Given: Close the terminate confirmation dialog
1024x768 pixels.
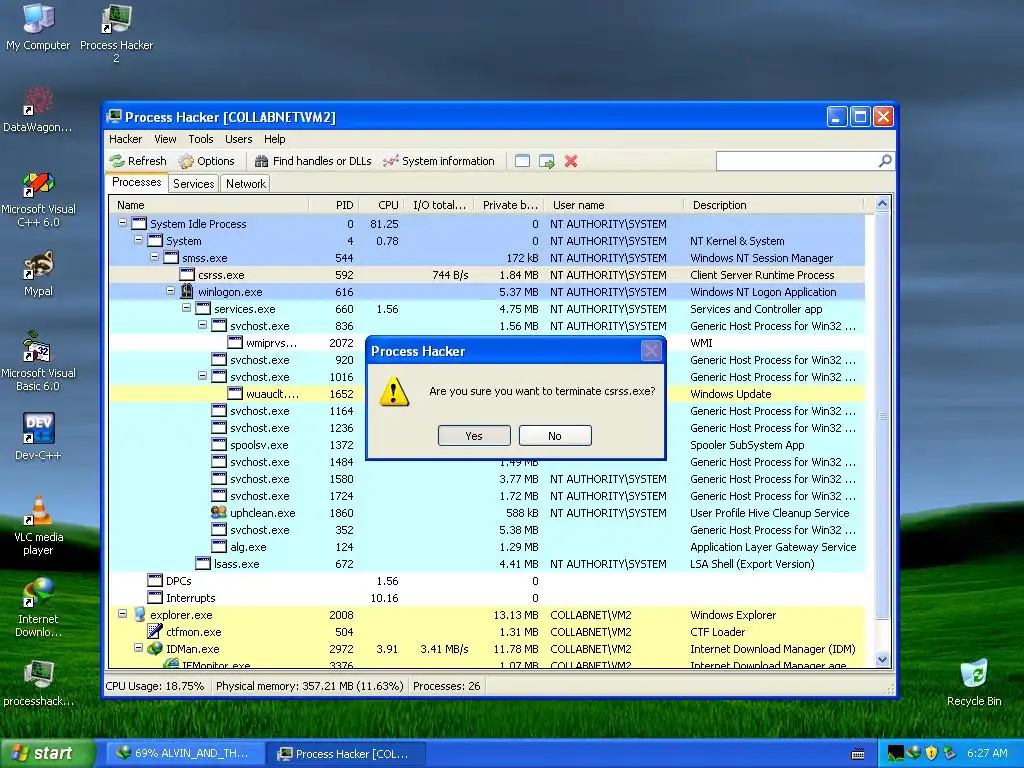Looking at the screenshot, I should click(651, 351).
